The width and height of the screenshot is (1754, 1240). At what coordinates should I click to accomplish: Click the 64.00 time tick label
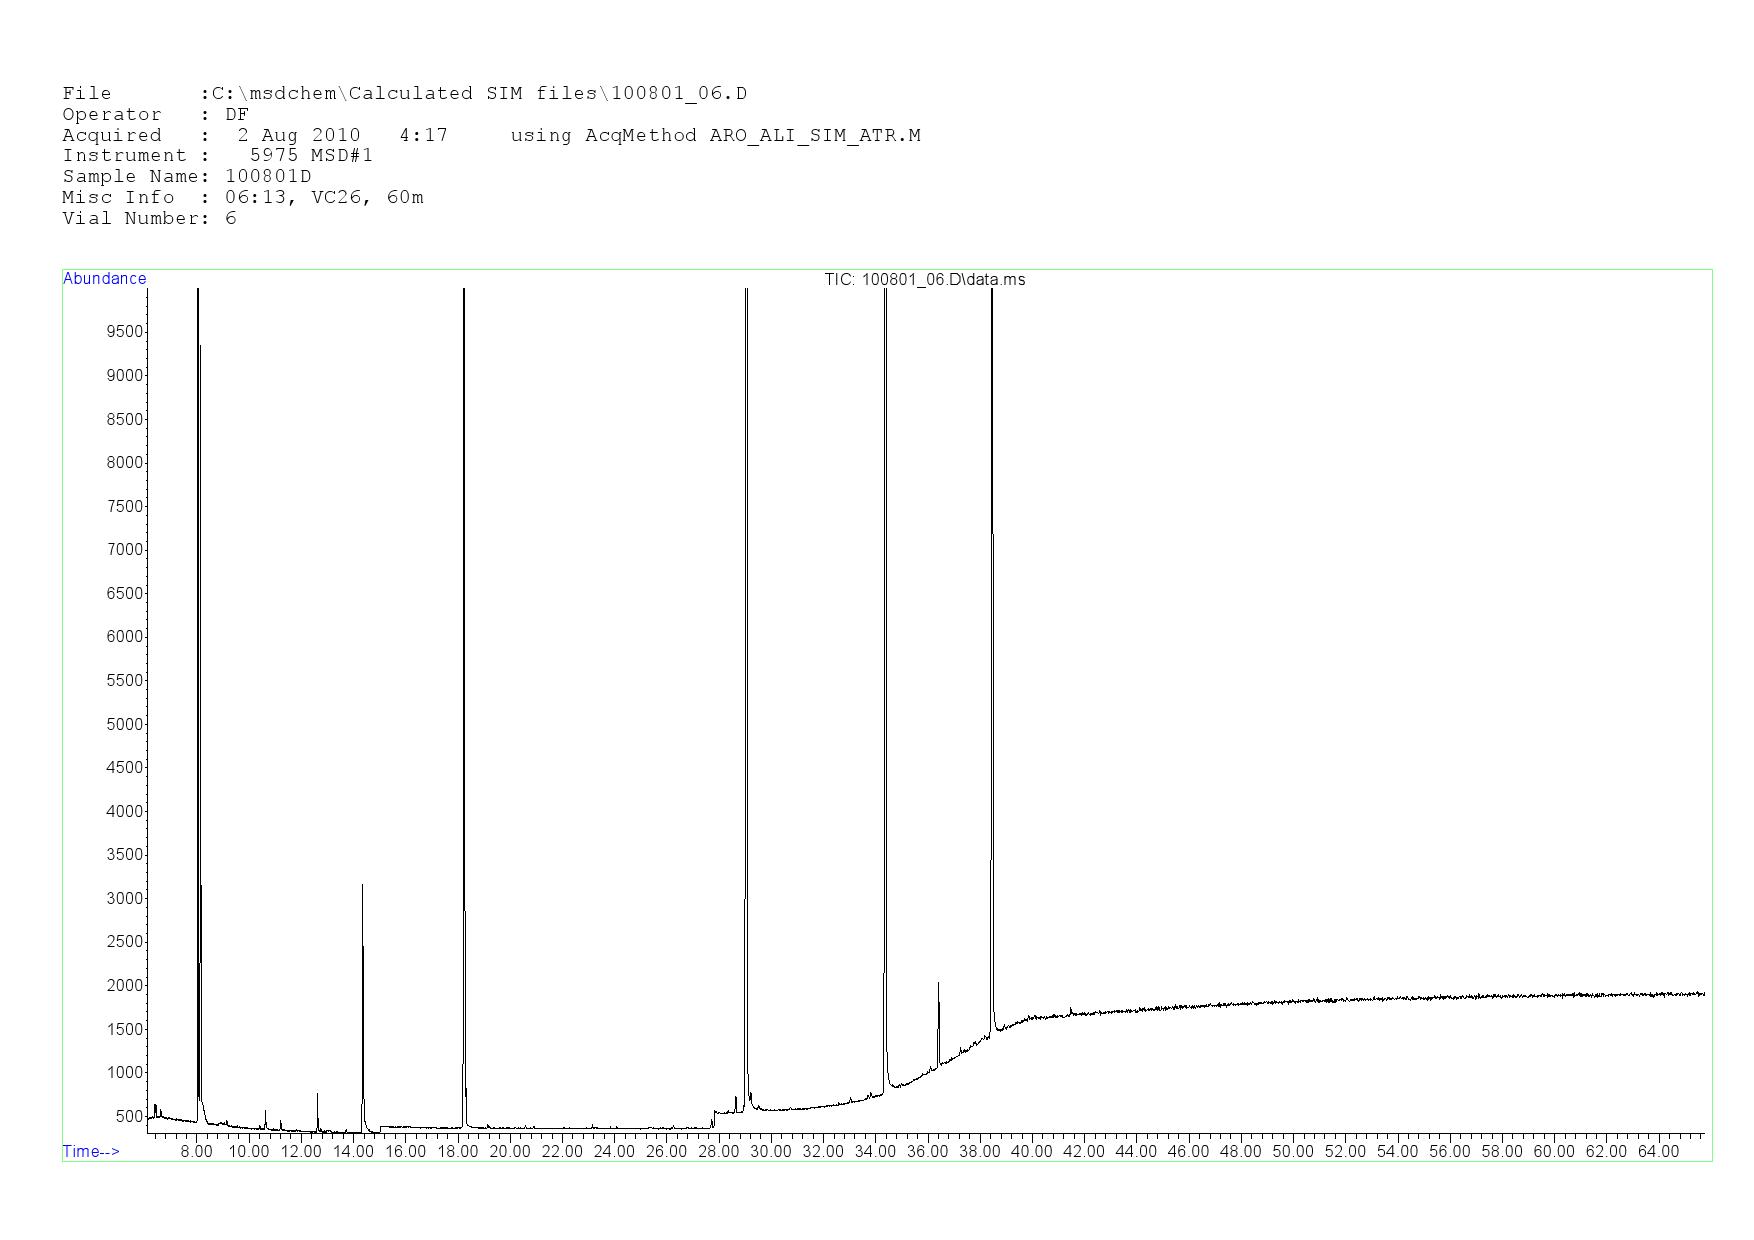[x=1658, y=1151]
